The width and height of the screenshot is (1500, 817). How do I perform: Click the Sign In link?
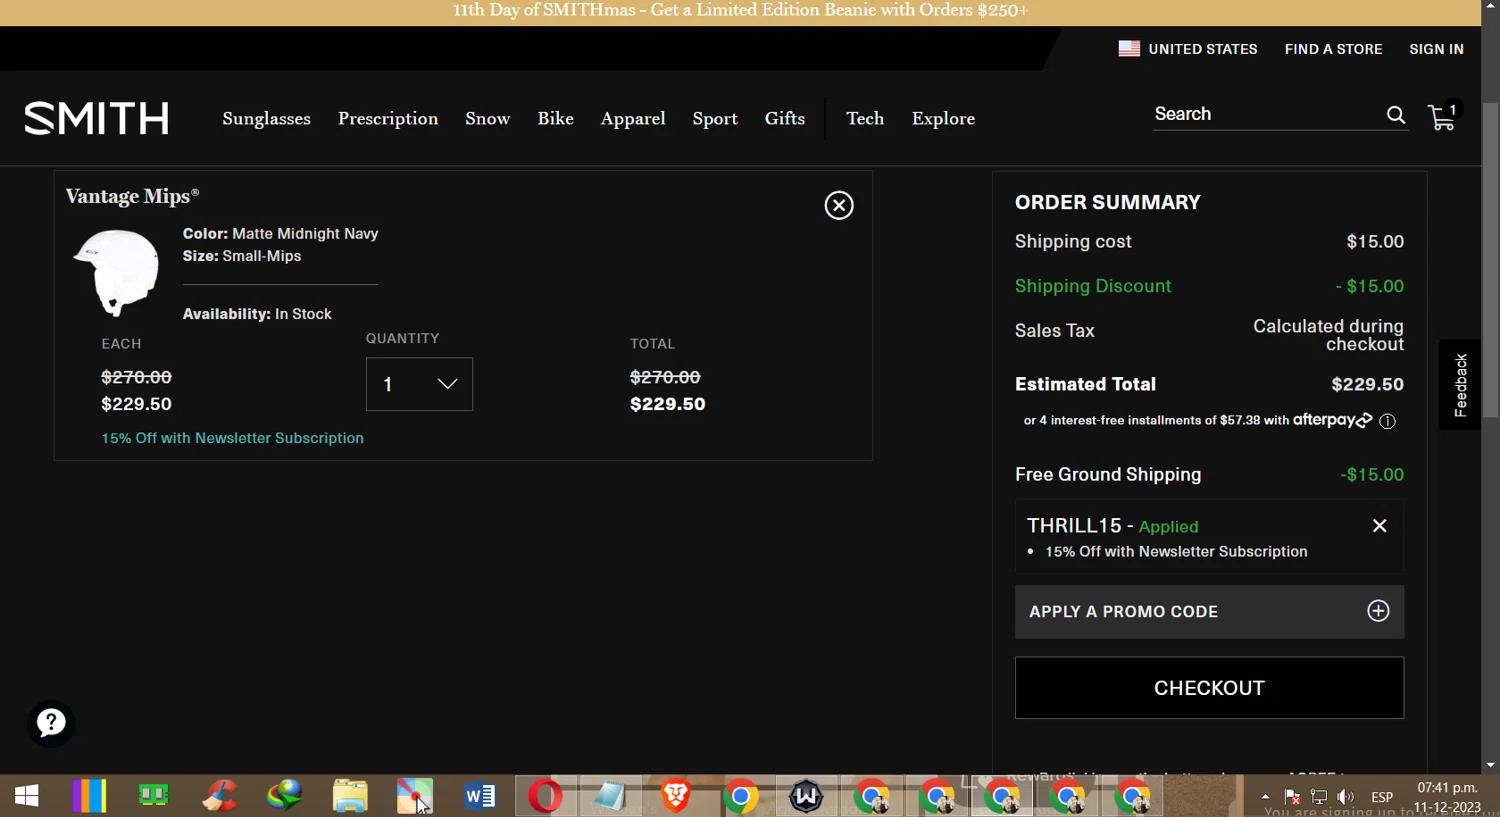coord(1436,49)
